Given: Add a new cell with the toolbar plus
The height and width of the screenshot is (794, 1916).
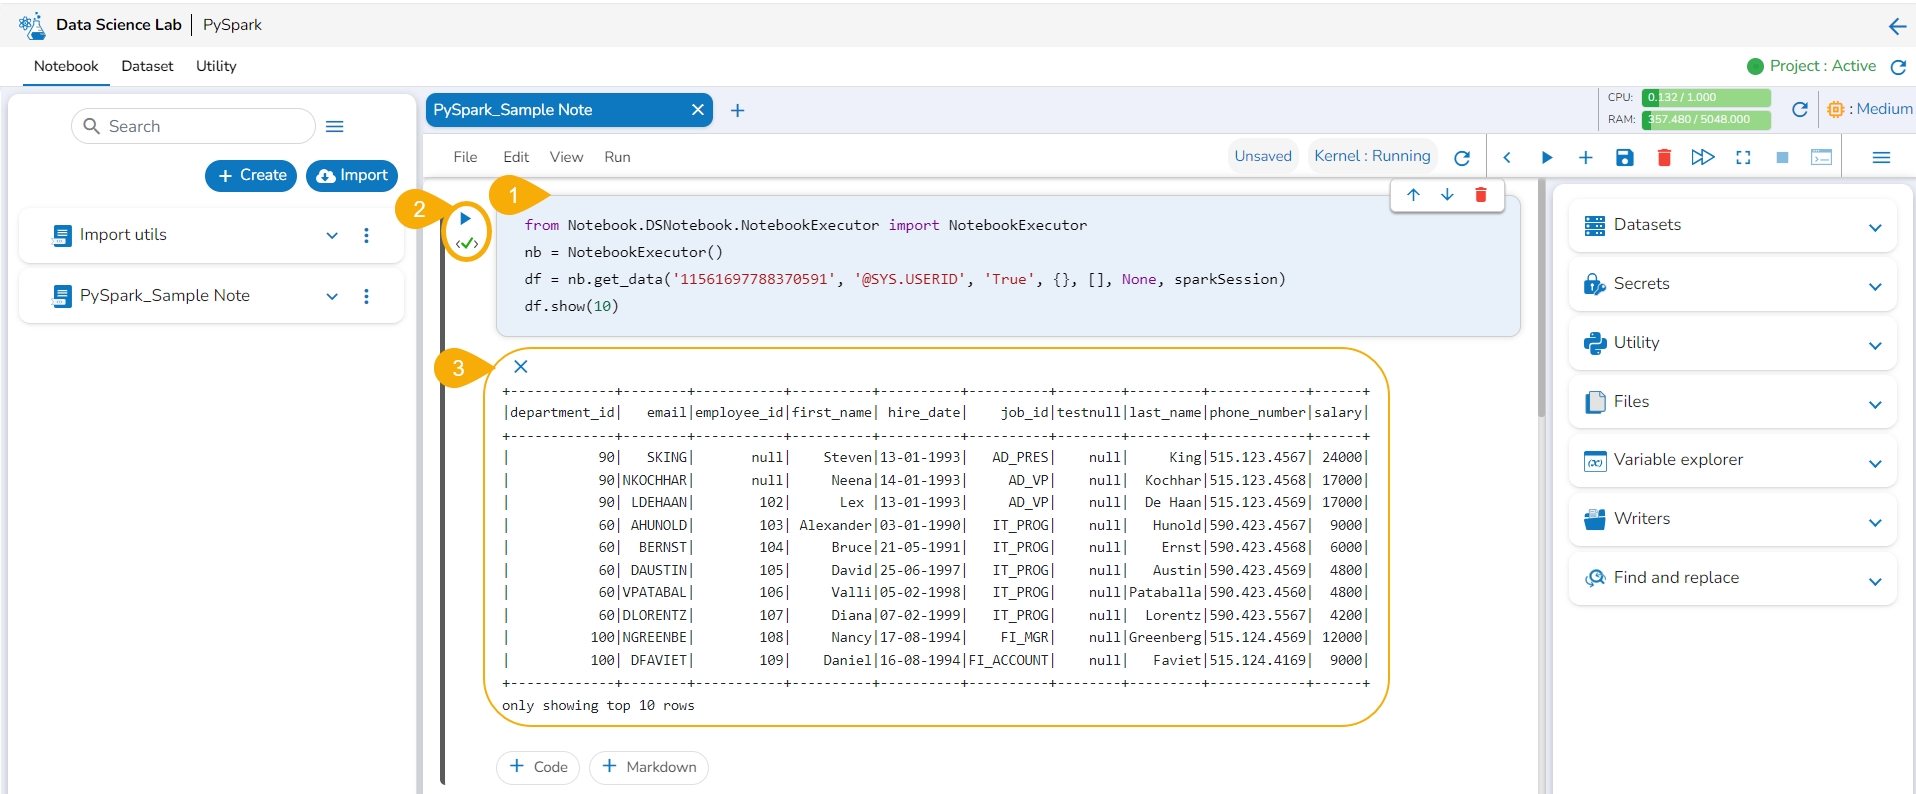Looking at the screenshot, I should click(x=1585, y=158).
